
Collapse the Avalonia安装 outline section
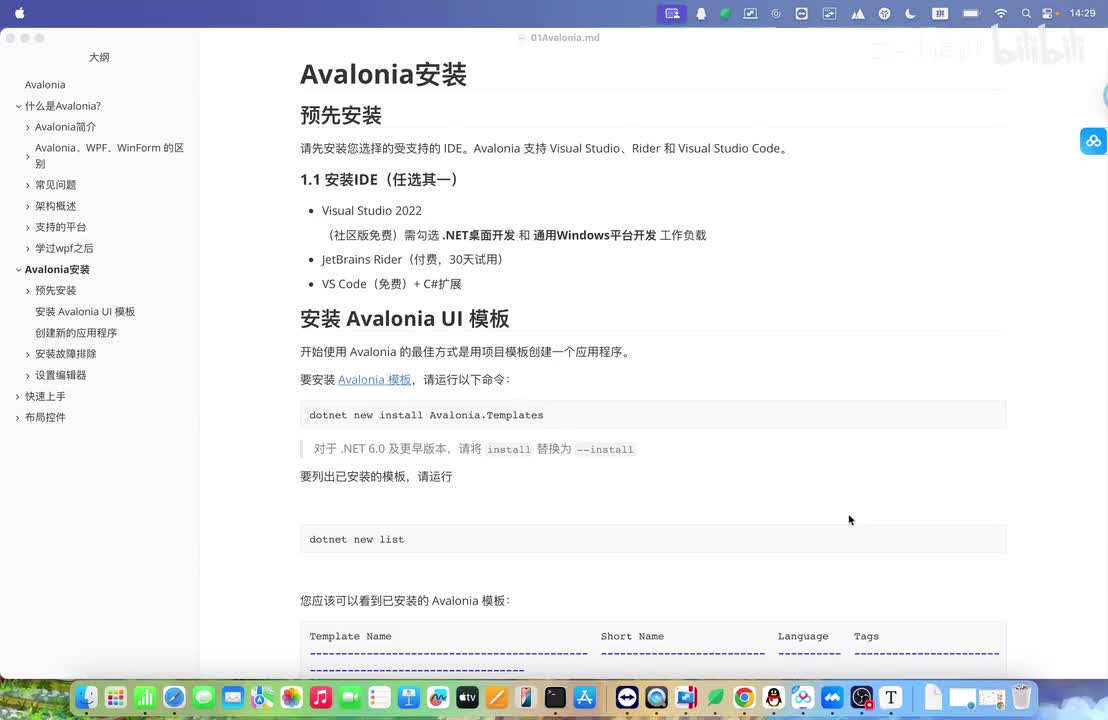pyautogui.click(x=18, y=270)
